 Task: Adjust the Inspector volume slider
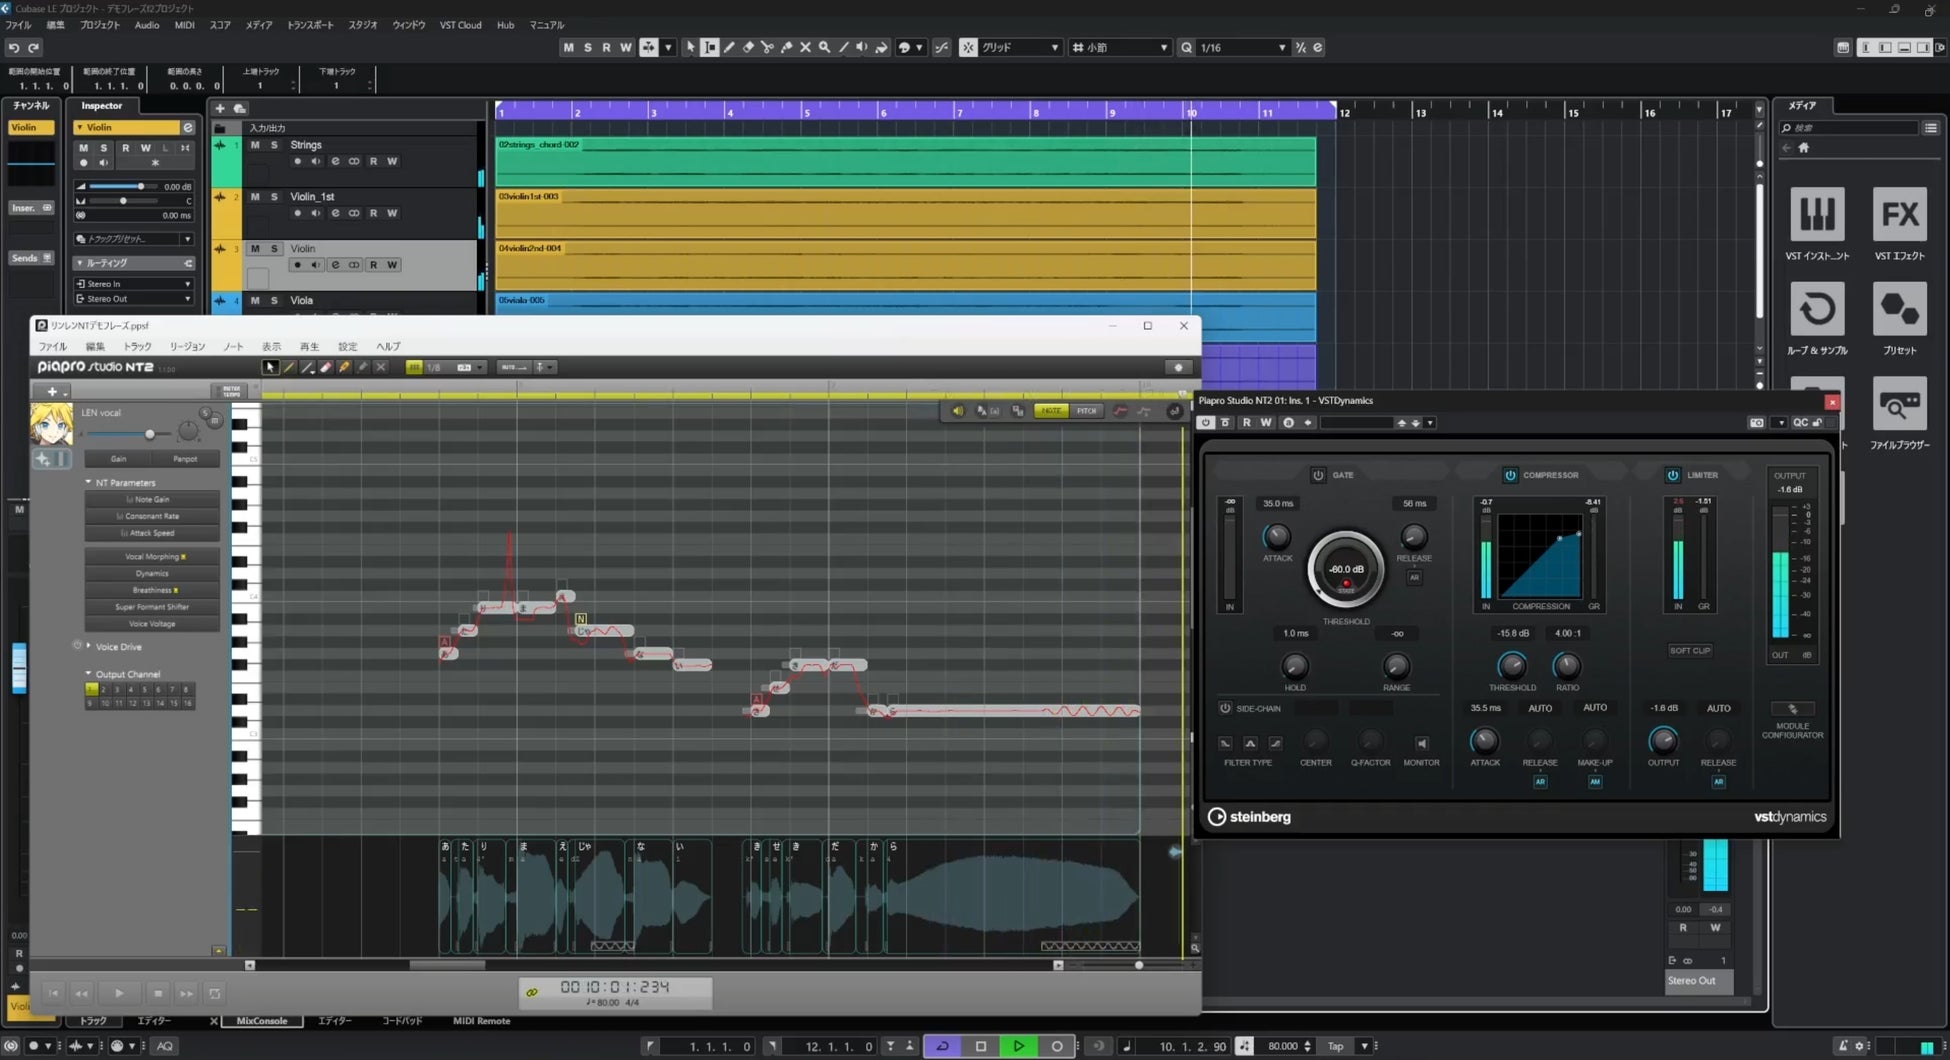140,187
